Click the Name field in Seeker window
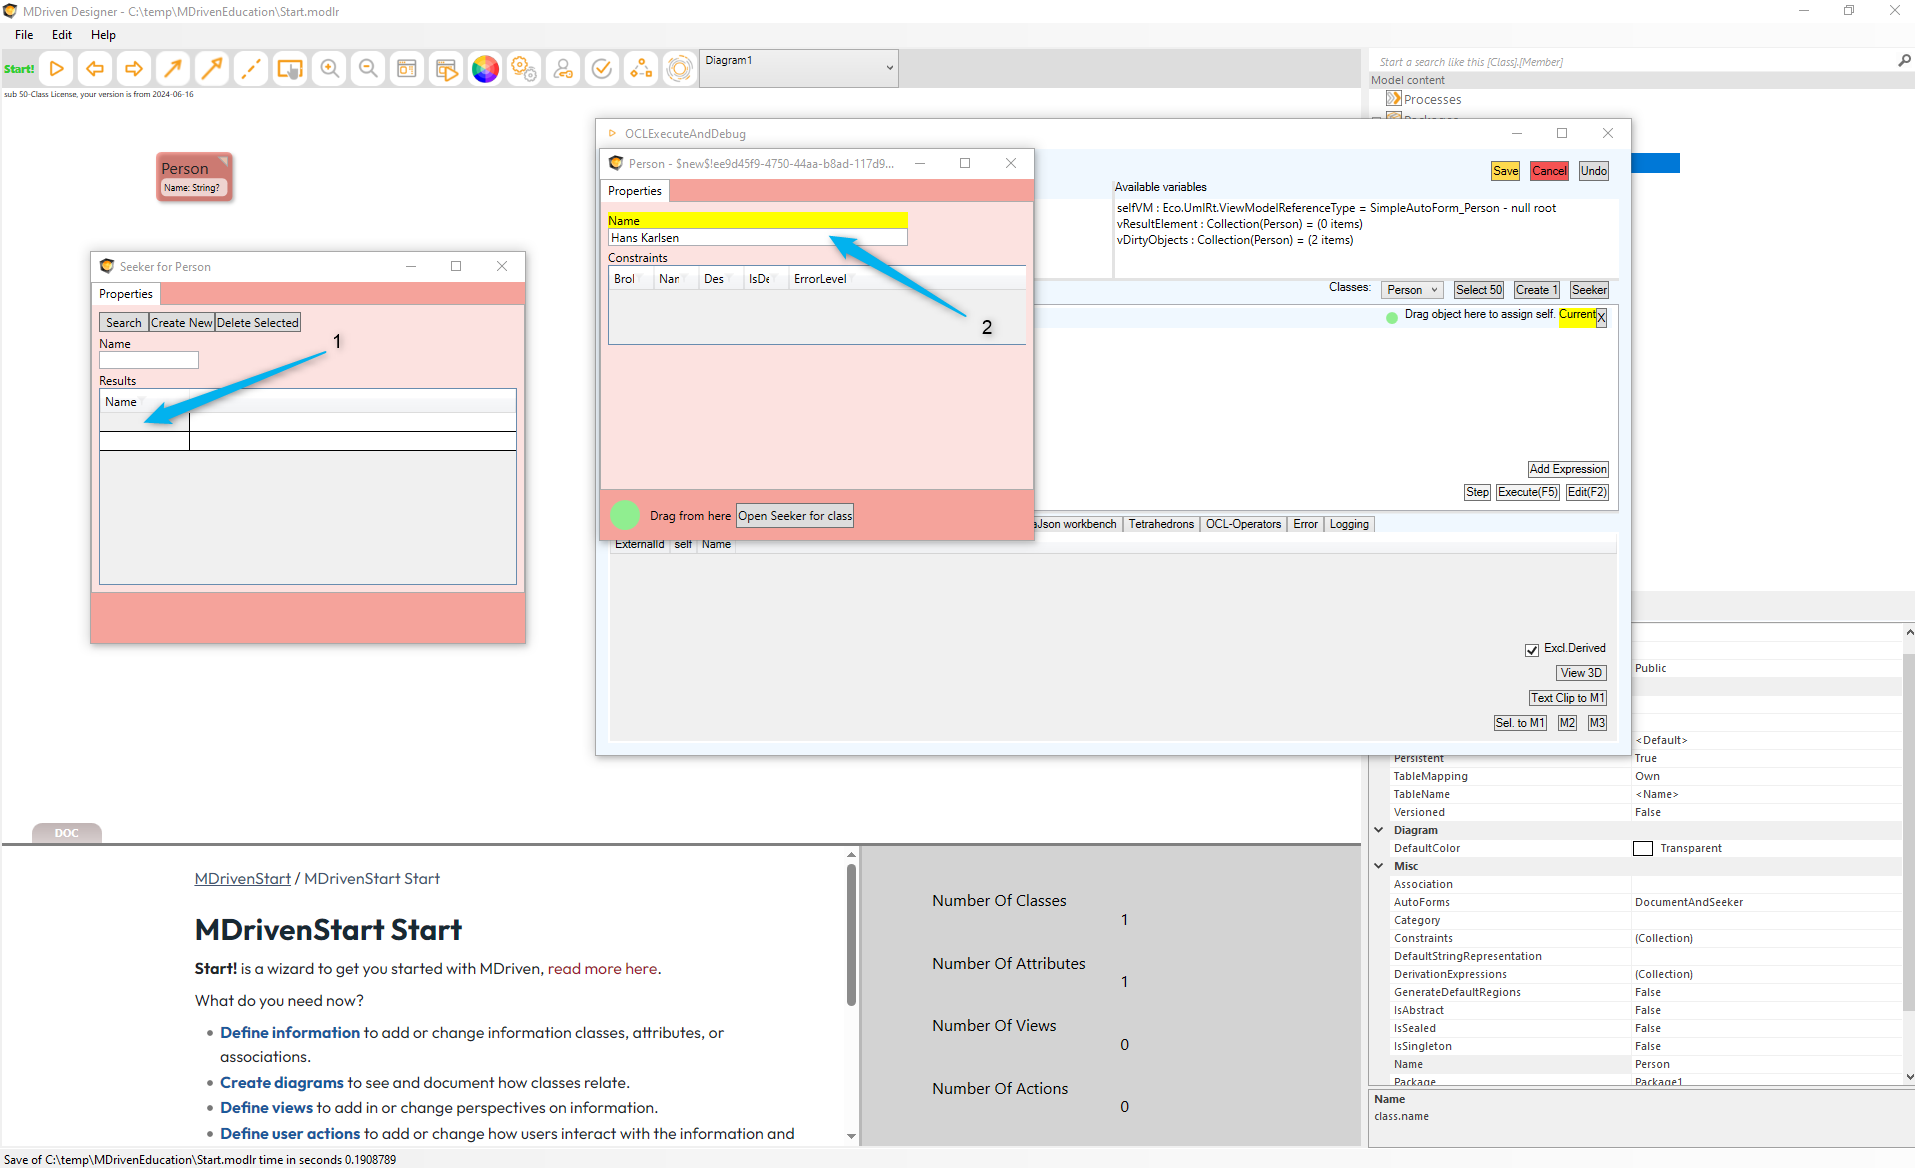 (149, 360)
